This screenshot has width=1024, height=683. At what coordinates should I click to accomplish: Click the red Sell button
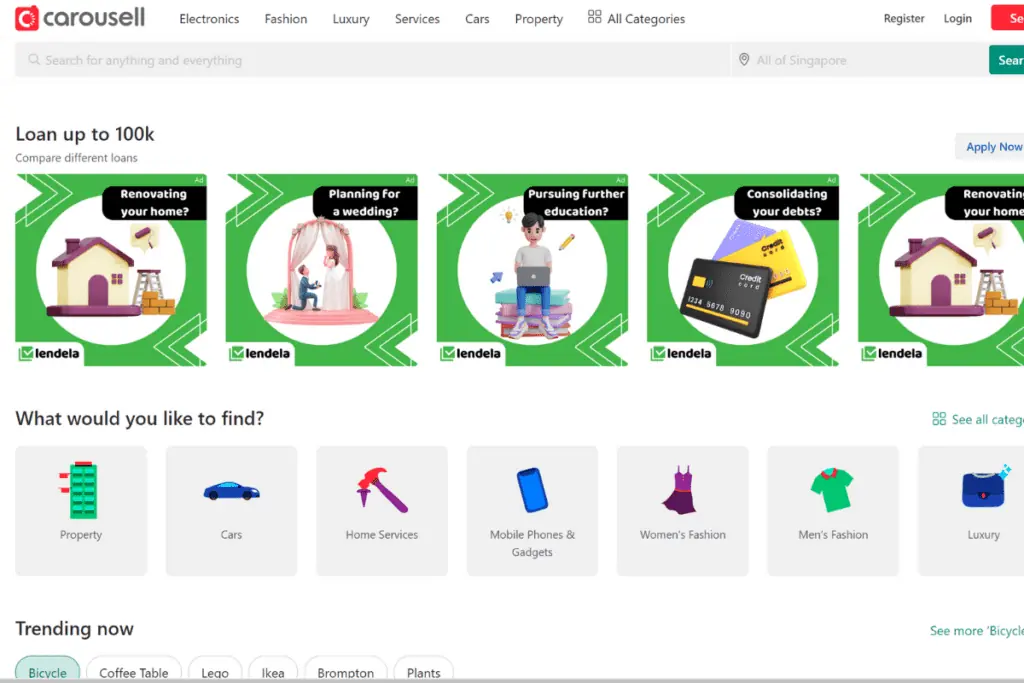(1007, 18)
